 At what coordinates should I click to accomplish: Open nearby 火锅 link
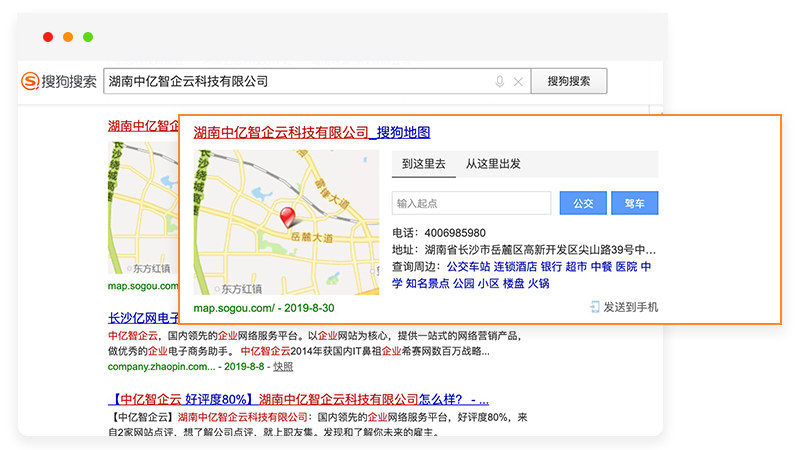(538, 284)
